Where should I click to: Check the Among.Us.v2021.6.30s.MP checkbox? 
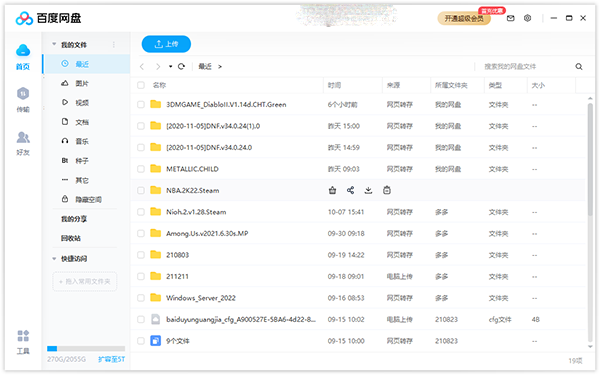(141, 233)
